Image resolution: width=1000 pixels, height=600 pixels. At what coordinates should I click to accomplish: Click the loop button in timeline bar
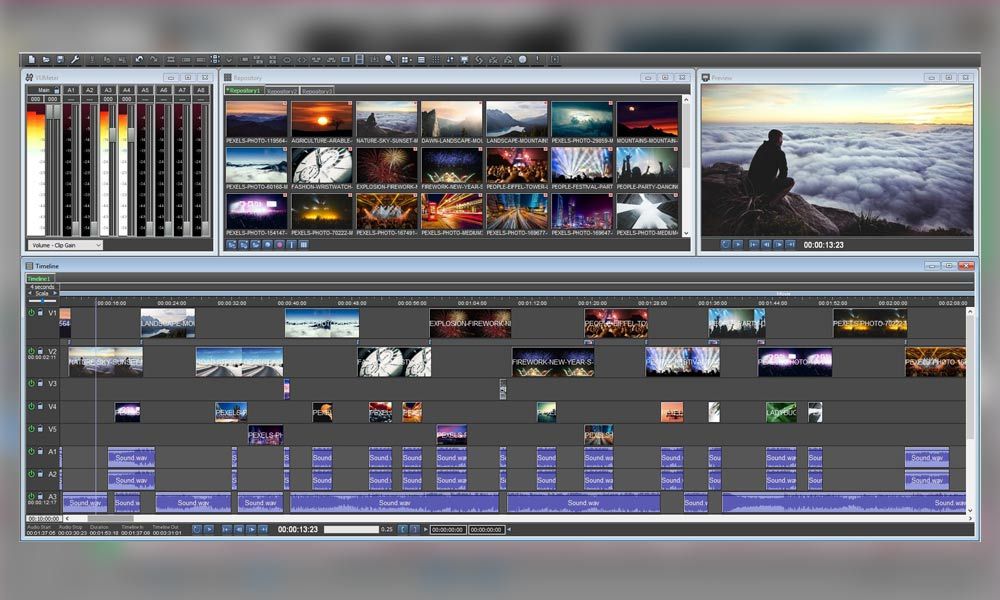[196, 529]
